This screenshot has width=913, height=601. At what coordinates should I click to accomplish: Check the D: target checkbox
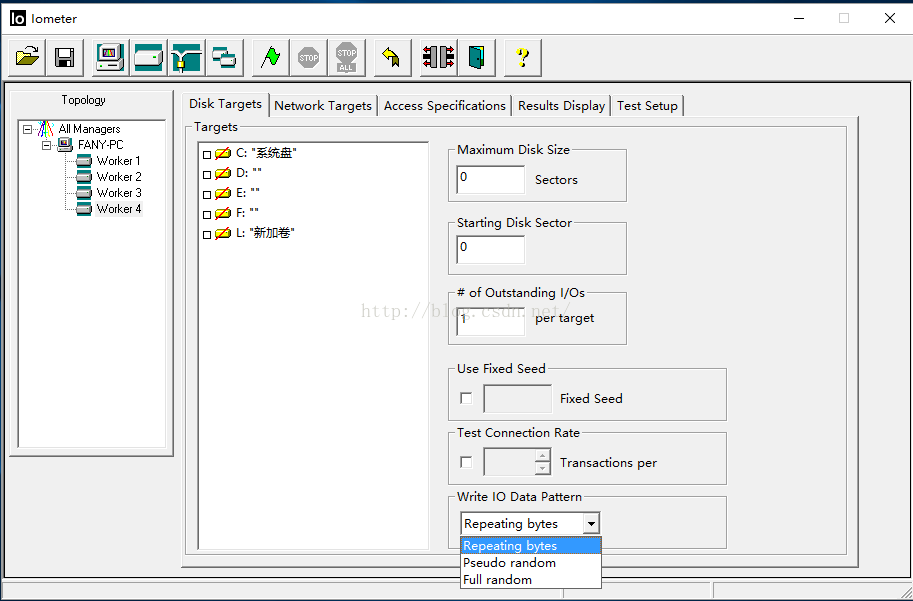click(x=207, y=175)
